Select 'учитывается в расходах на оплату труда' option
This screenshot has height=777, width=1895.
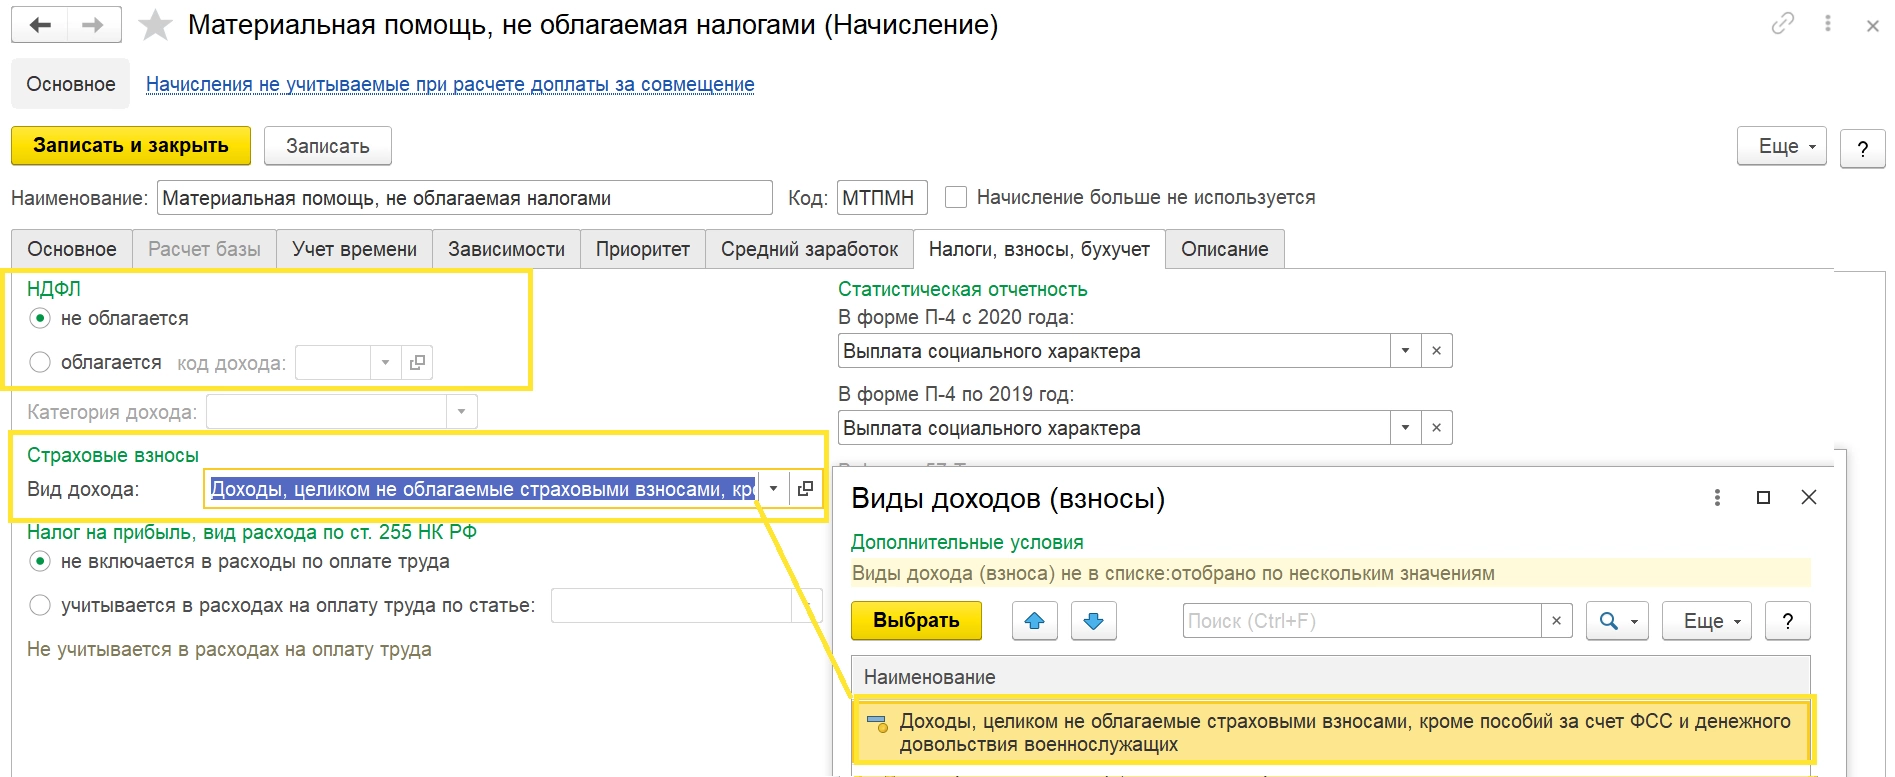click(40, 605)
